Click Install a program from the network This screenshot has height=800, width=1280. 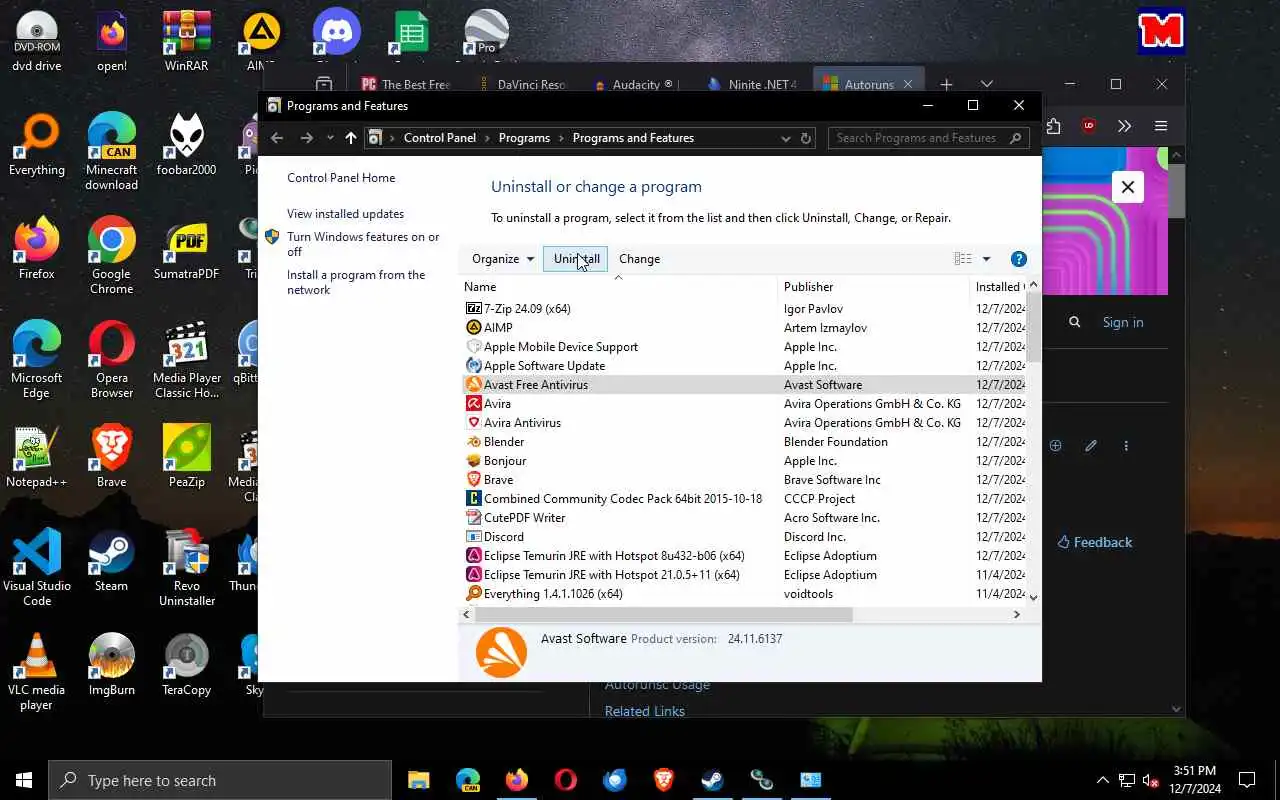(x=356, y=282)
